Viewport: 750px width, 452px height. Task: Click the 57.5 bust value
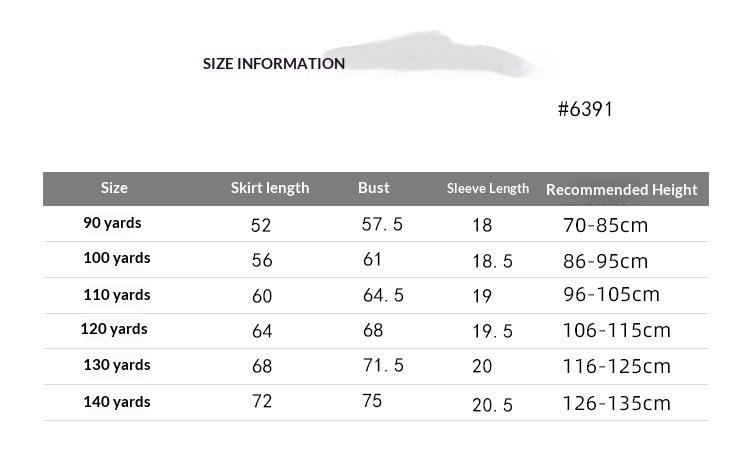[382, 224]
